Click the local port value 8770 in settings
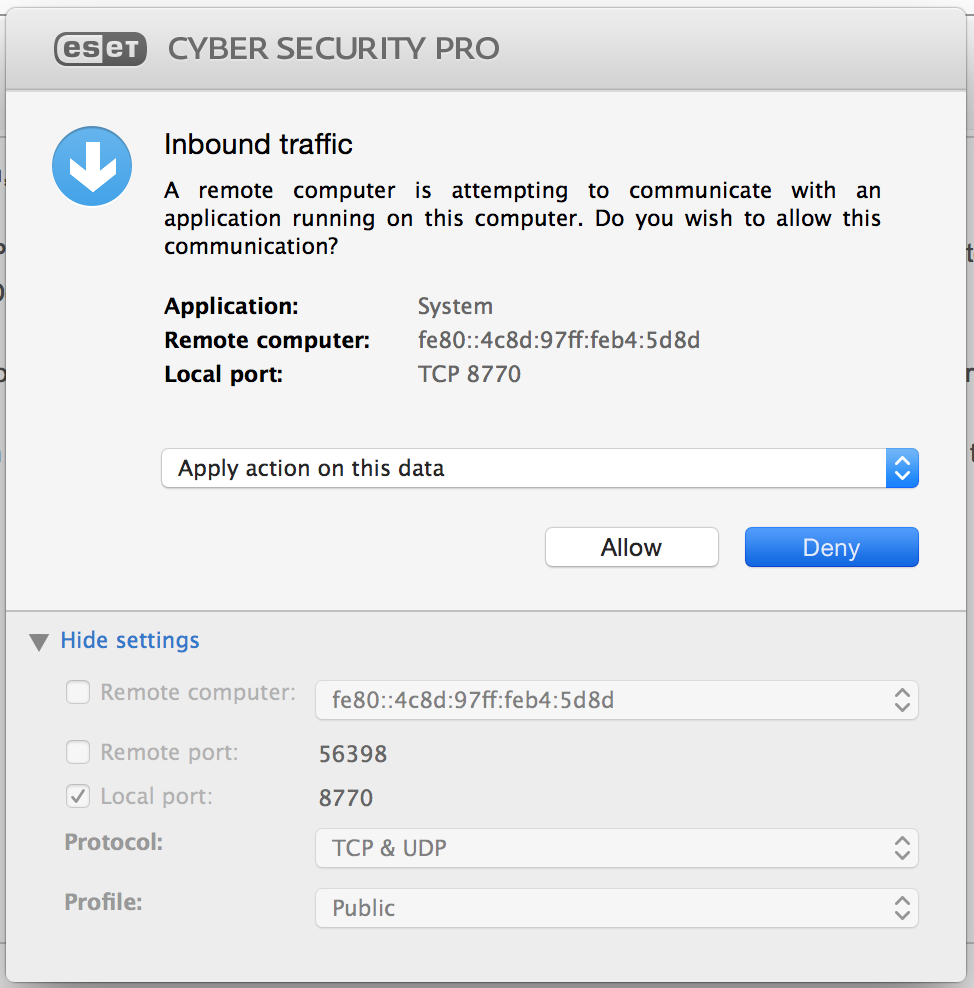 point(346,798)
